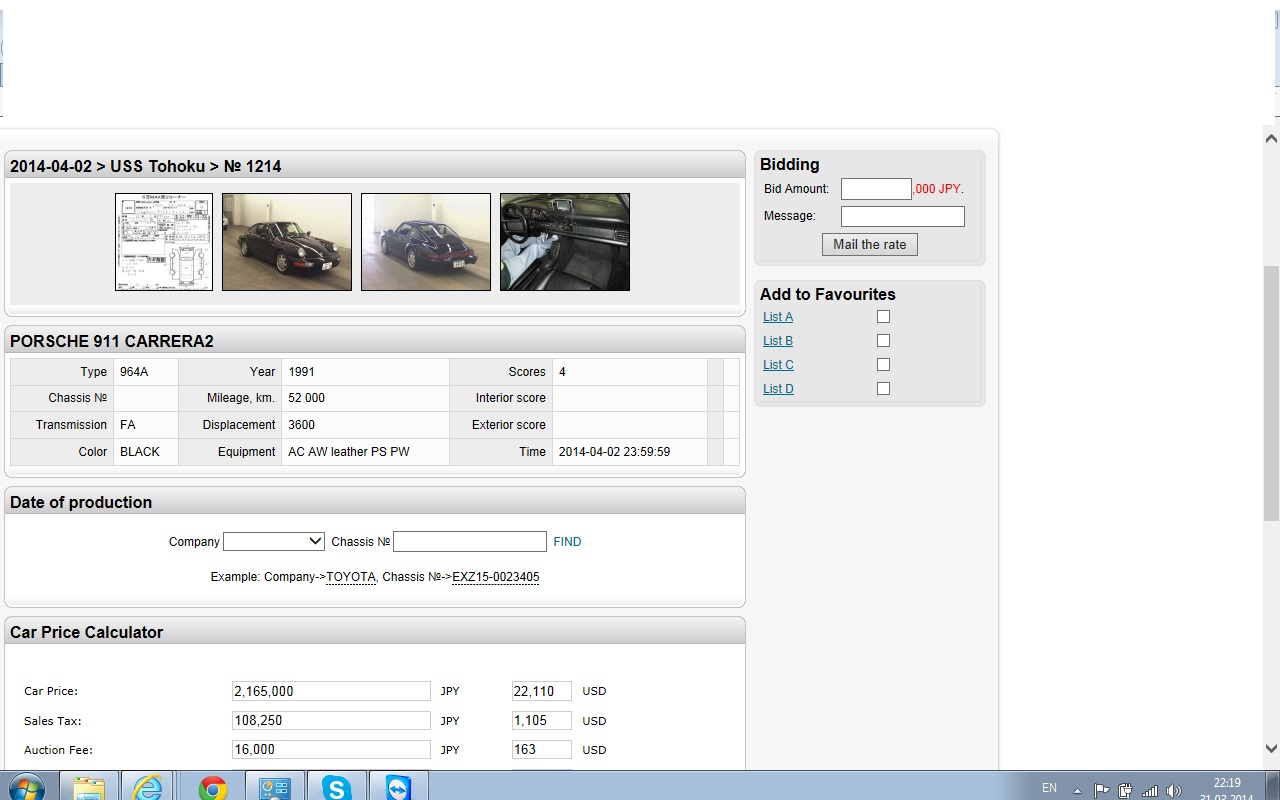This screenshot has height=800, width=1280.
Task: Click the power/battery tray icon
Action: (x=1125, y=790)
